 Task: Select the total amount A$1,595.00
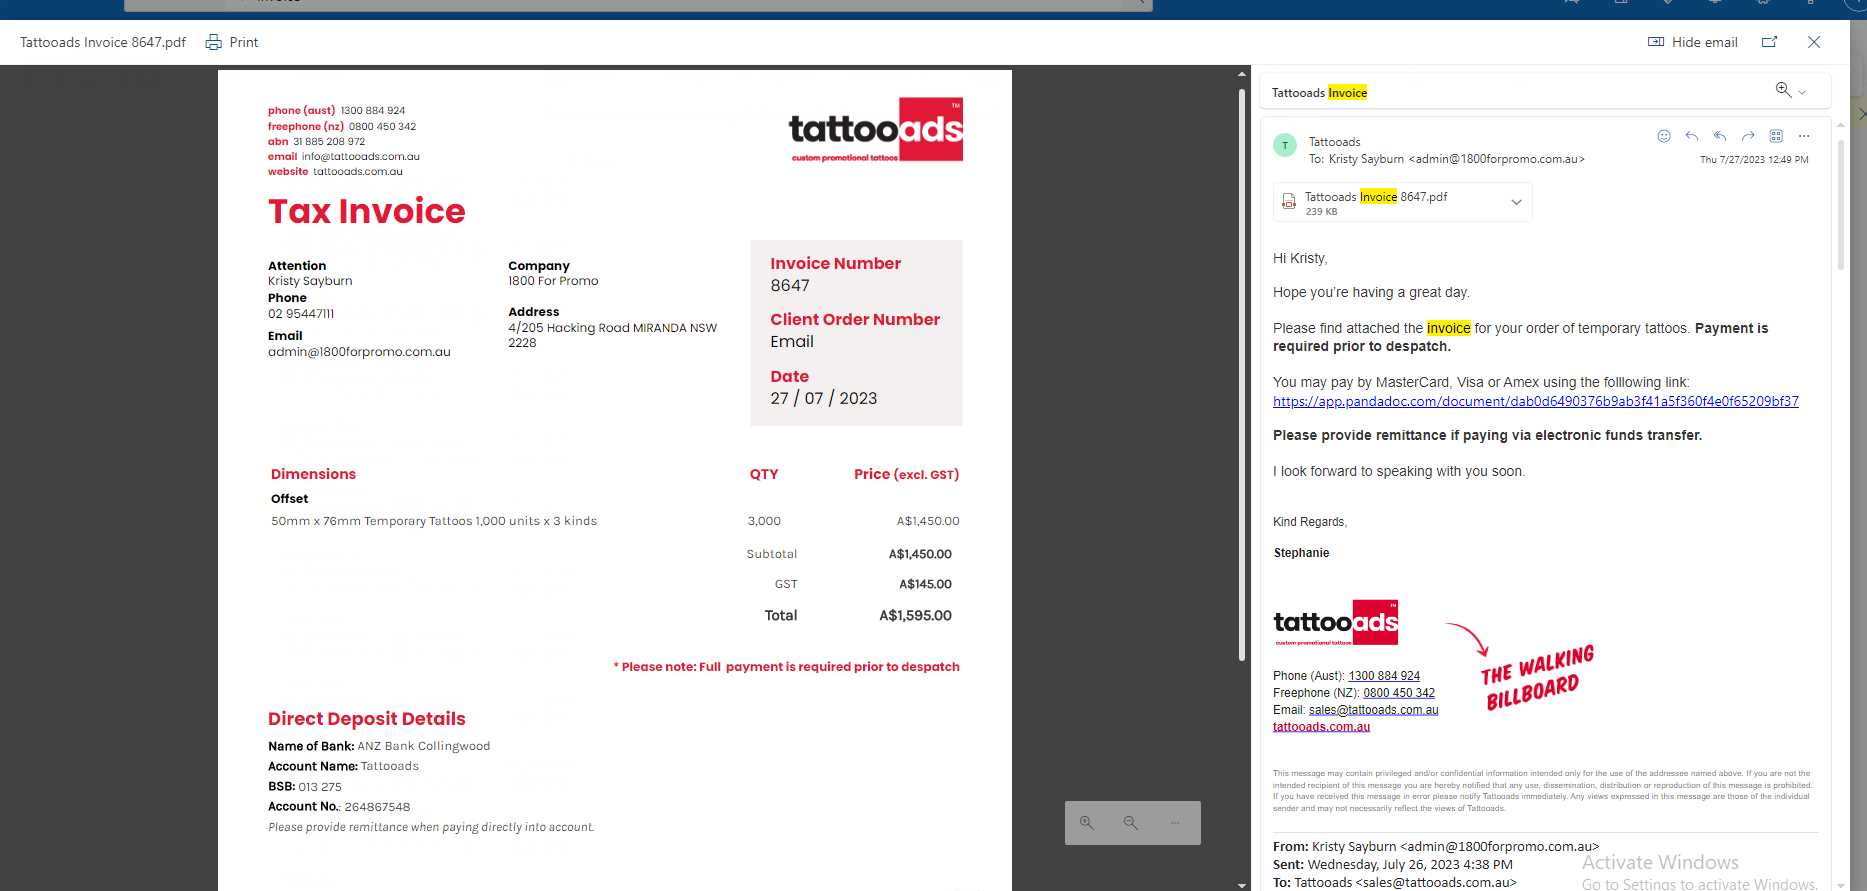915,616
